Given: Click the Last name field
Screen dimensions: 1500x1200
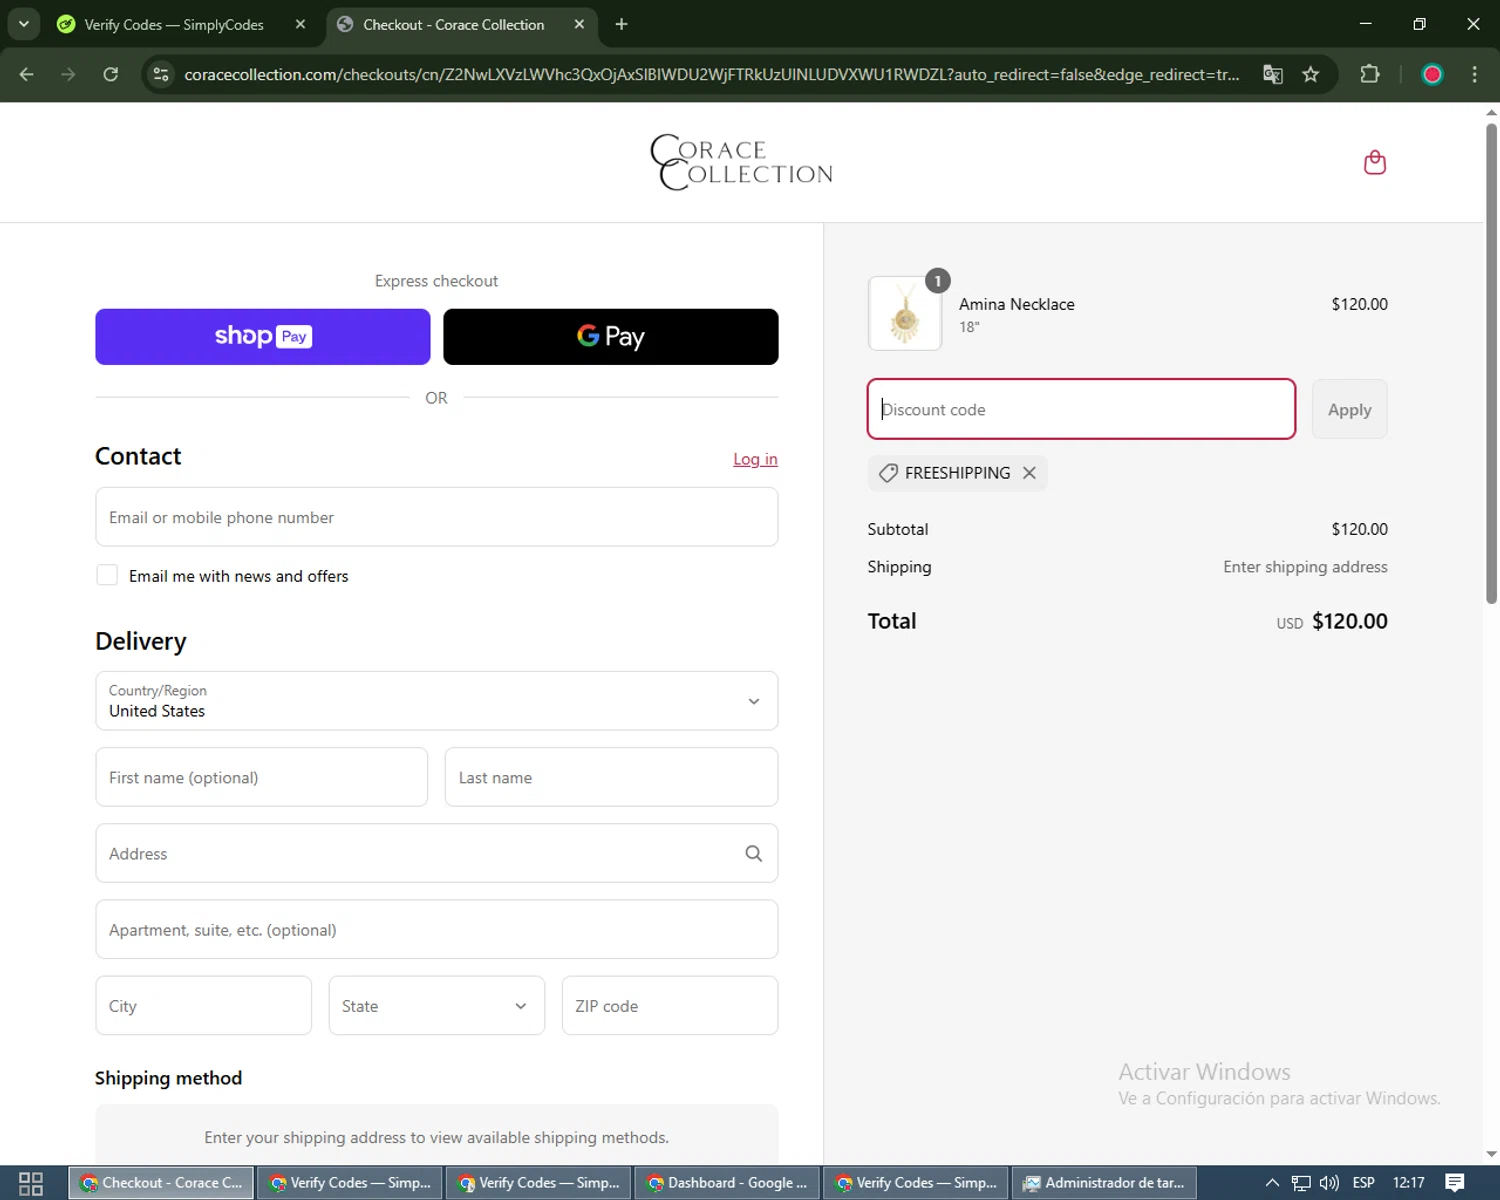Looking at the screenshot, I should [x=611, y=777].
